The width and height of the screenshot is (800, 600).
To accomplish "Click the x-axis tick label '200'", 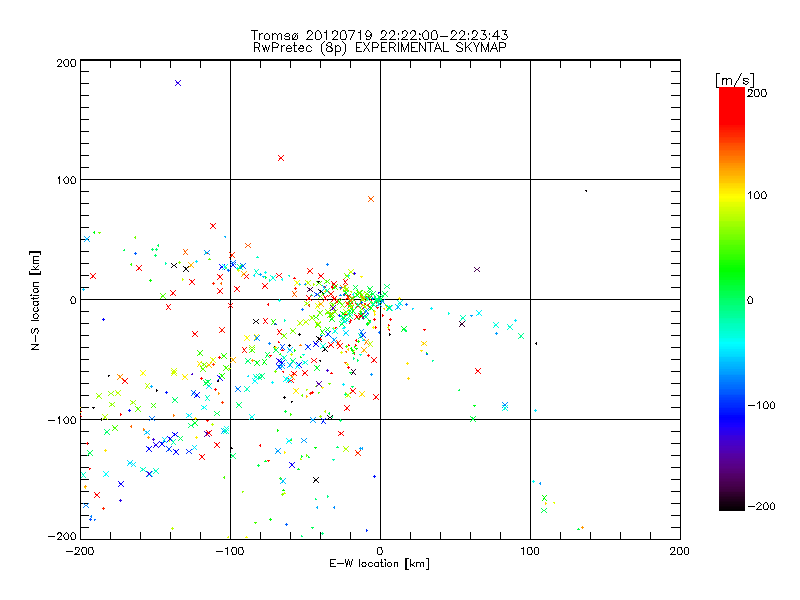I will pos(680,551).
